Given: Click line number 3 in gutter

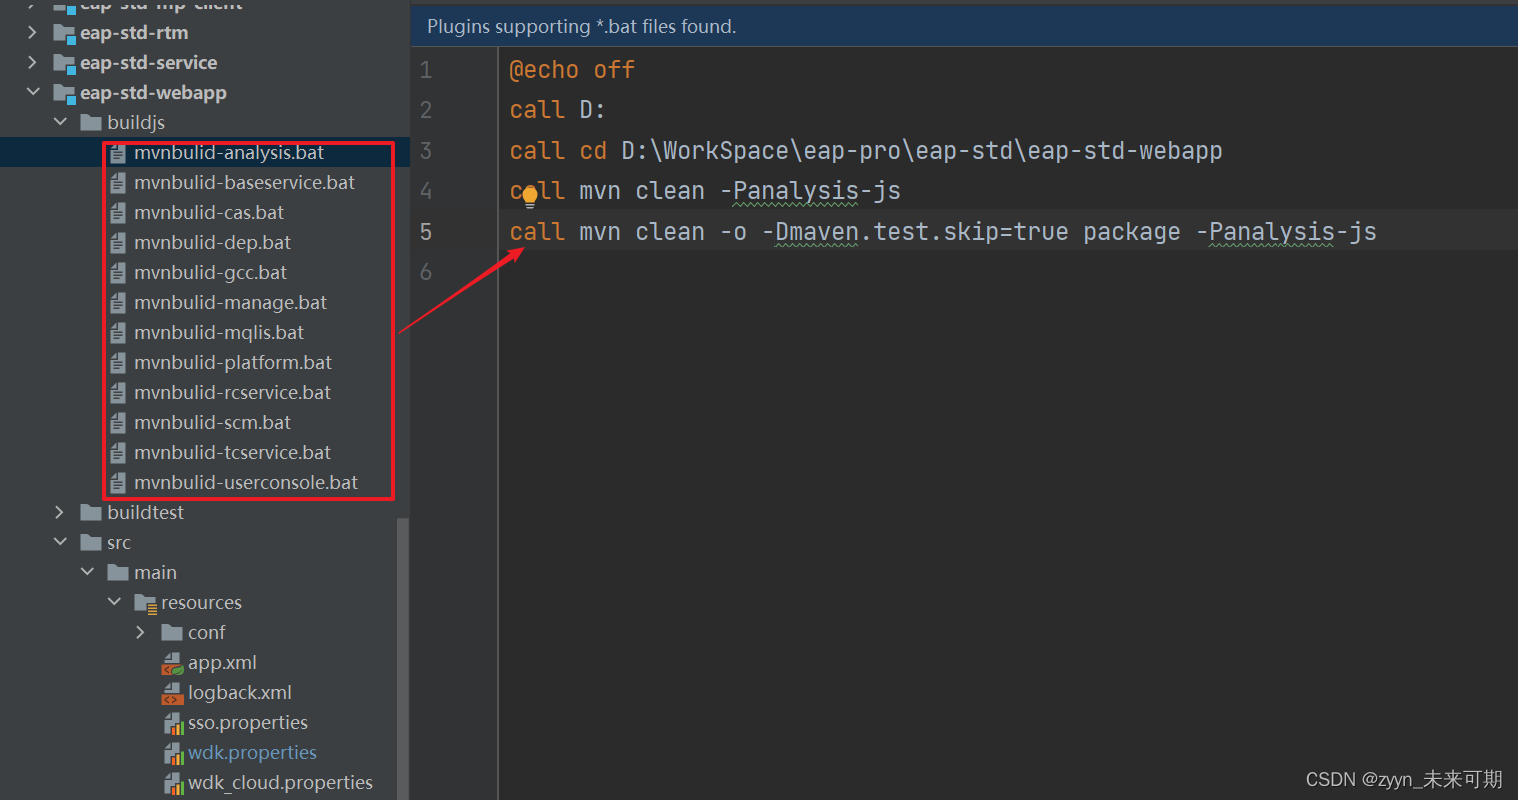Looking at the screenshot, I should (x=426, y=151).
